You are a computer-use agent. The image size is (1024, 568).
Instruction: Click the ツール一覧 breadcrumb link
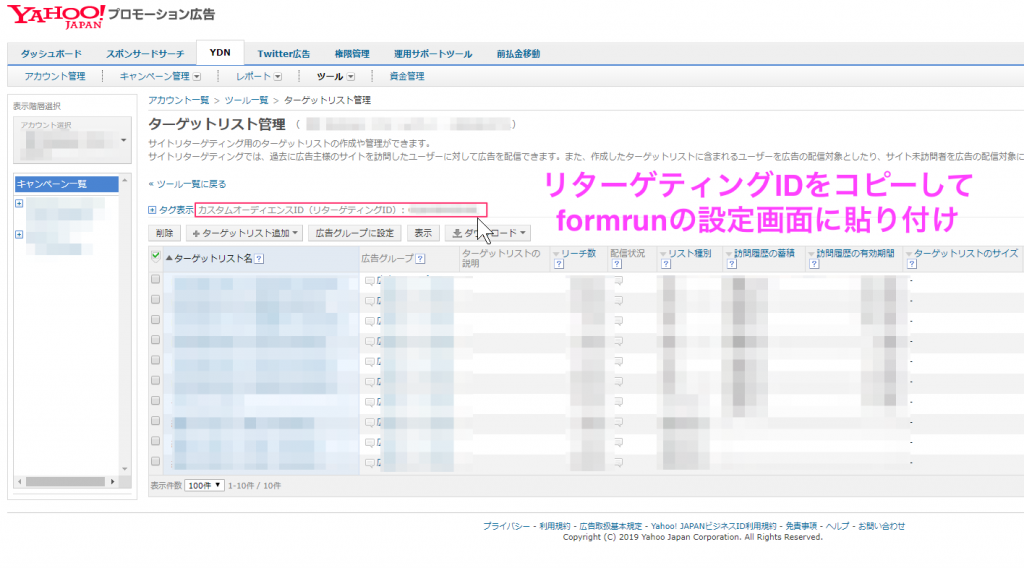click(246, 100)
